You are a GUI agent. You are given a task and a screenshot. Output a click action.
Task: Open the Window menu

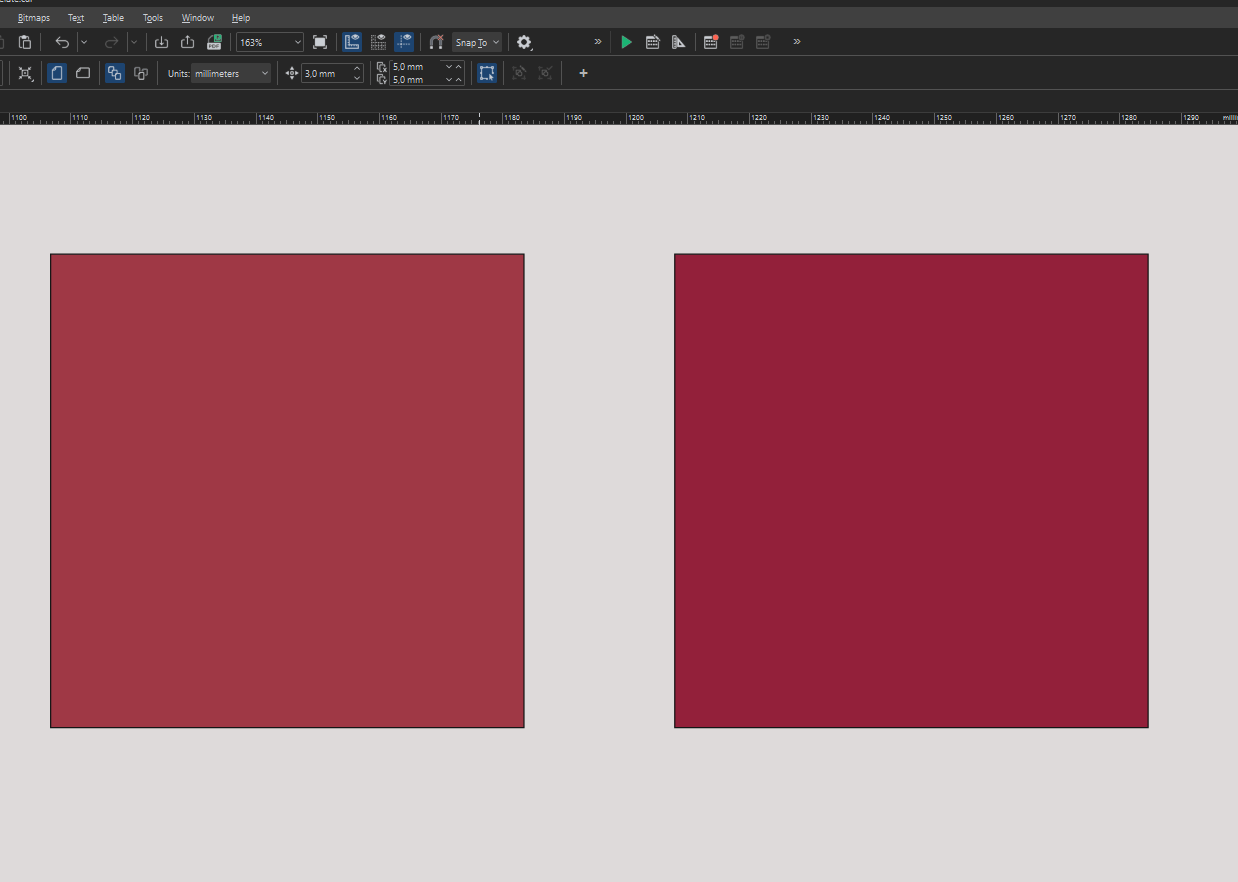(198, 18)
